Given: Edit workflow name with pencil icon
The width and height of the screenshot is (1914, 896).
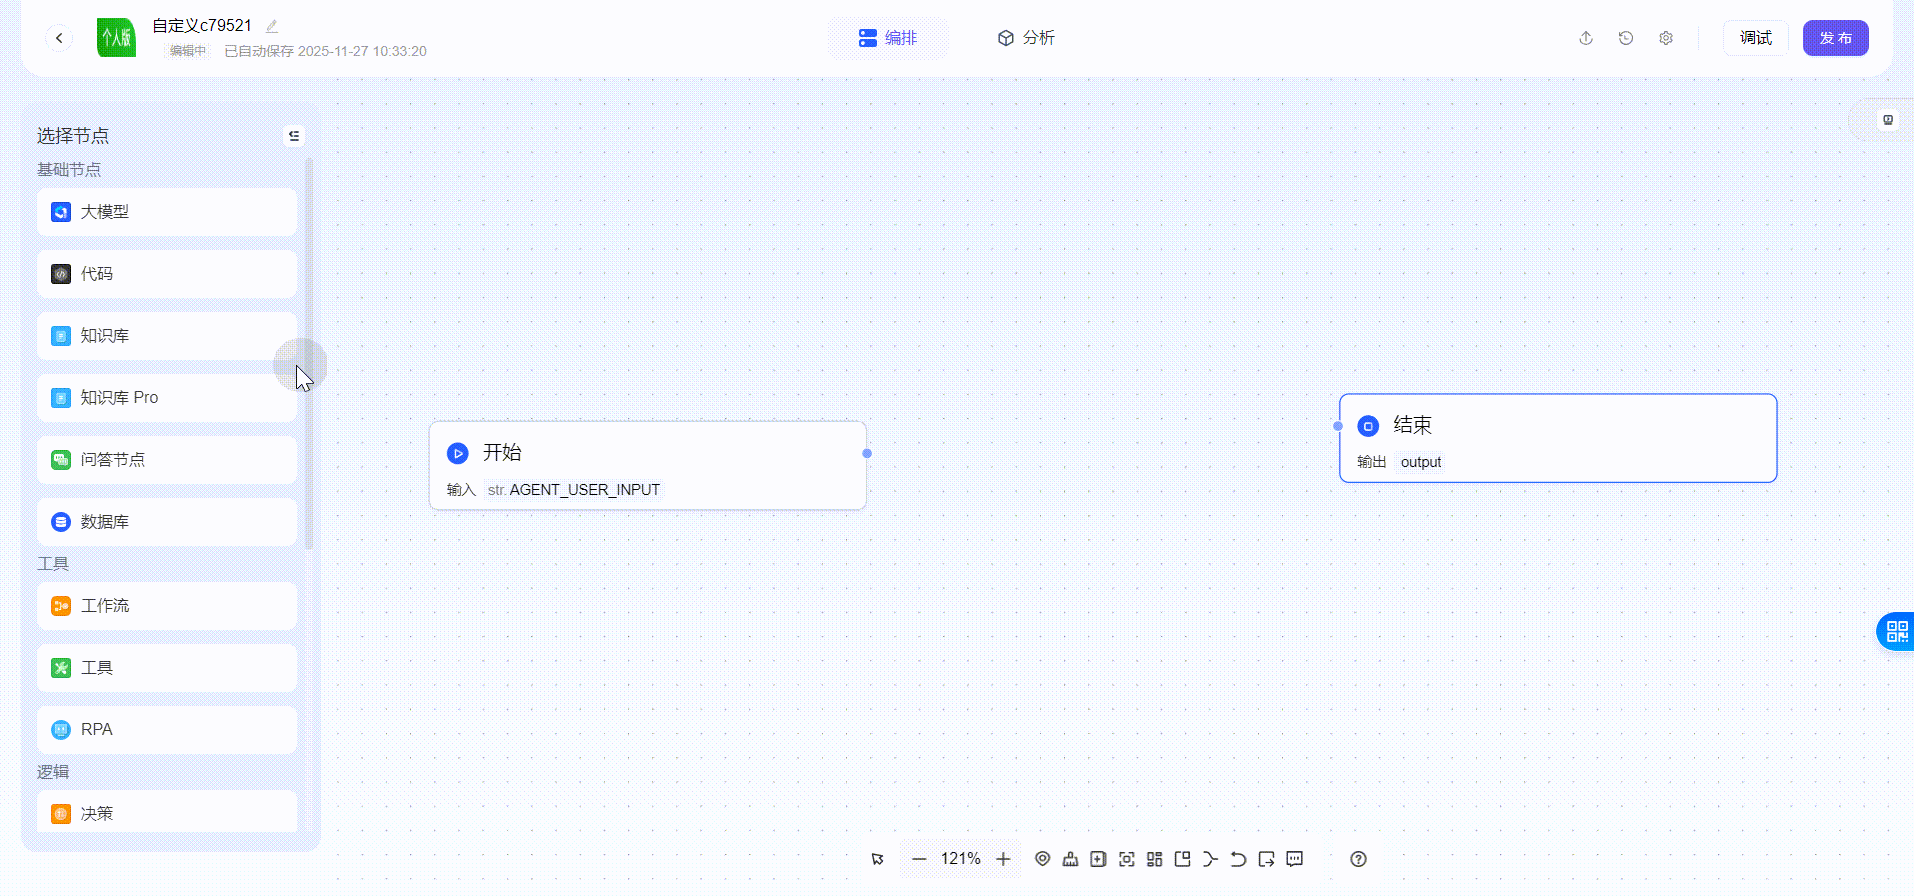Looking at the screenshot, I should pyautogui.click(x=272, y=26).
